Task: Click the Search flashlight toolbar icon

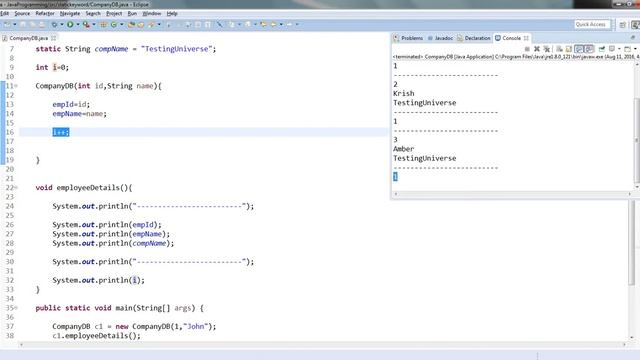Action: click(x=151, y=24)
